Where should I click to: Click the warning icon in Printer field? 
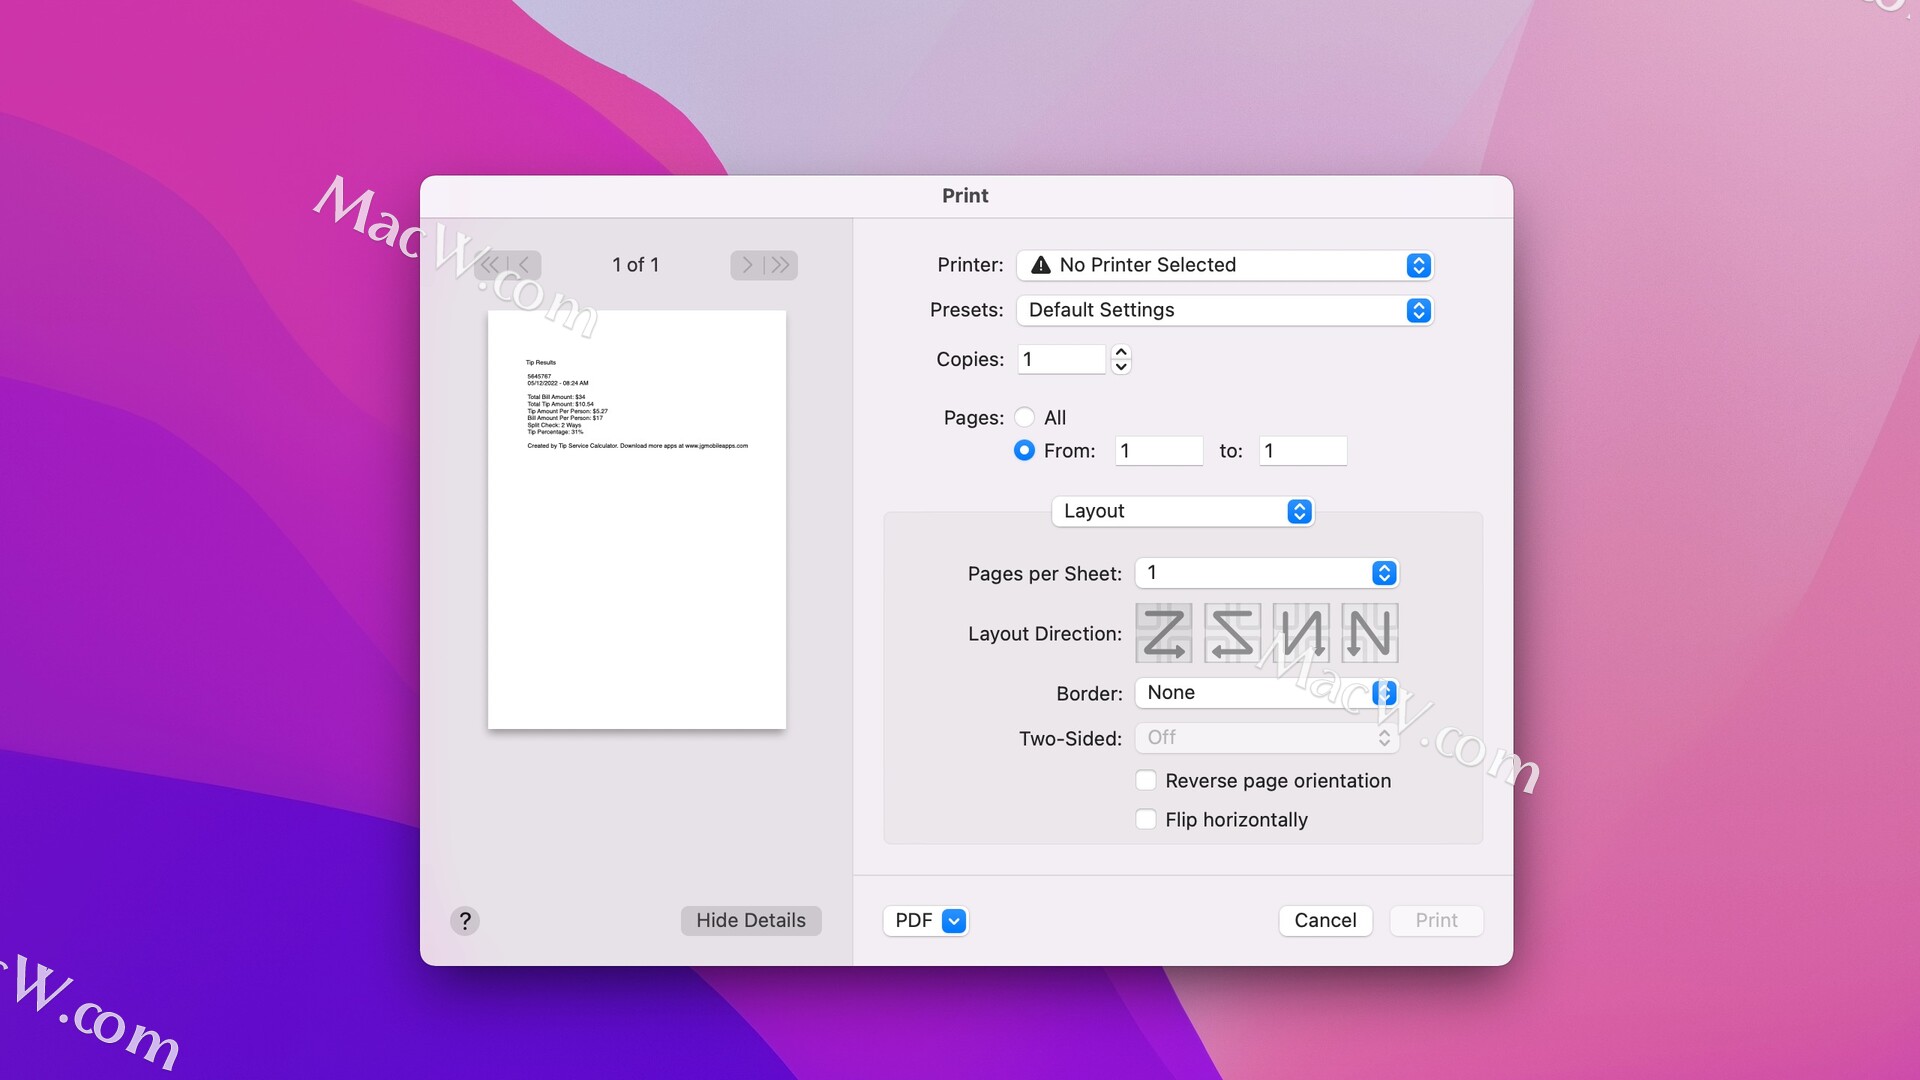[x=1041, y=265]
